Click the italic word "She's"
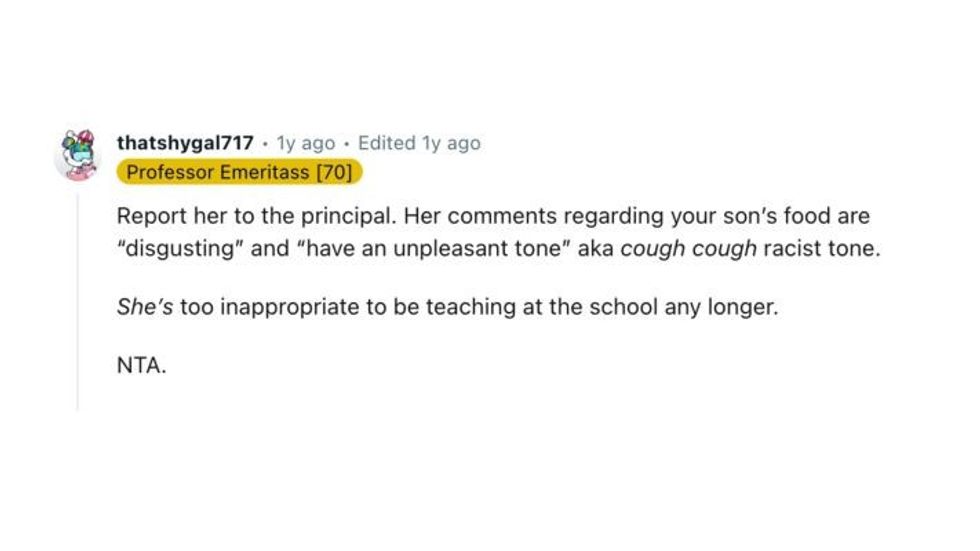The width and height of the screenshot is (980, 551). point(145,307)
